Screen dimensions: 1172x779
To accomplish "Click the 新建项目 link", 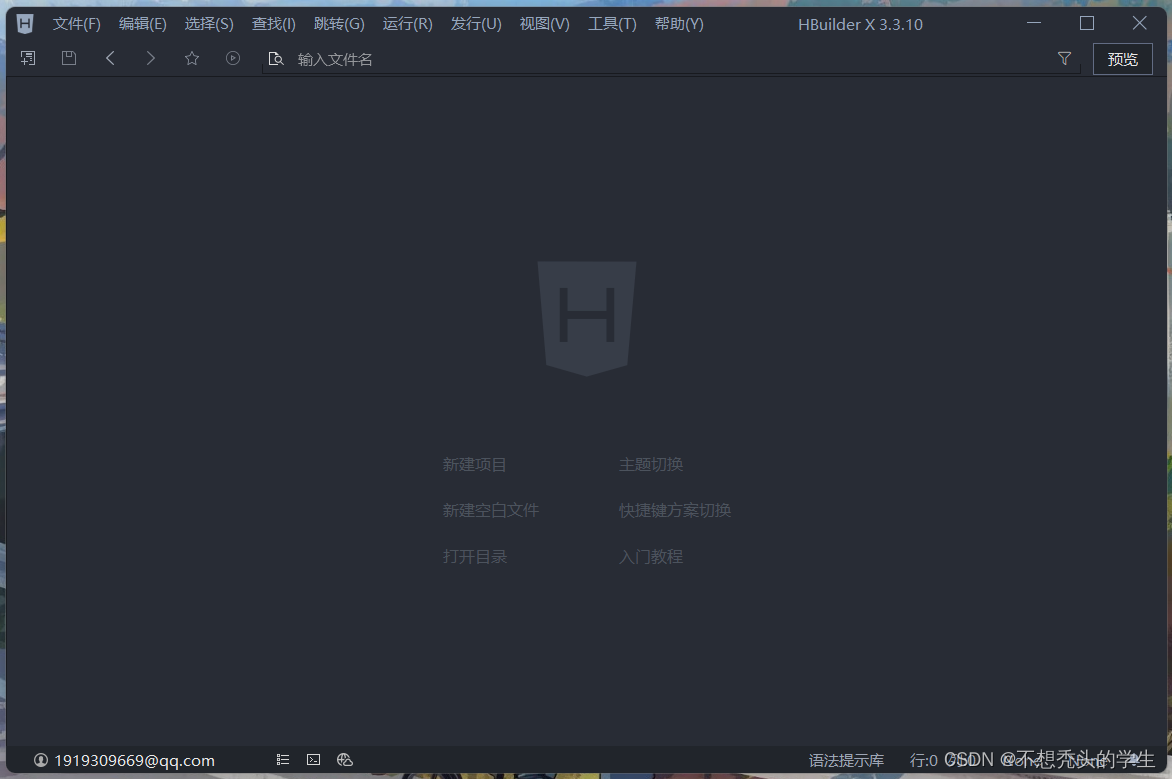I will point(475,464).
